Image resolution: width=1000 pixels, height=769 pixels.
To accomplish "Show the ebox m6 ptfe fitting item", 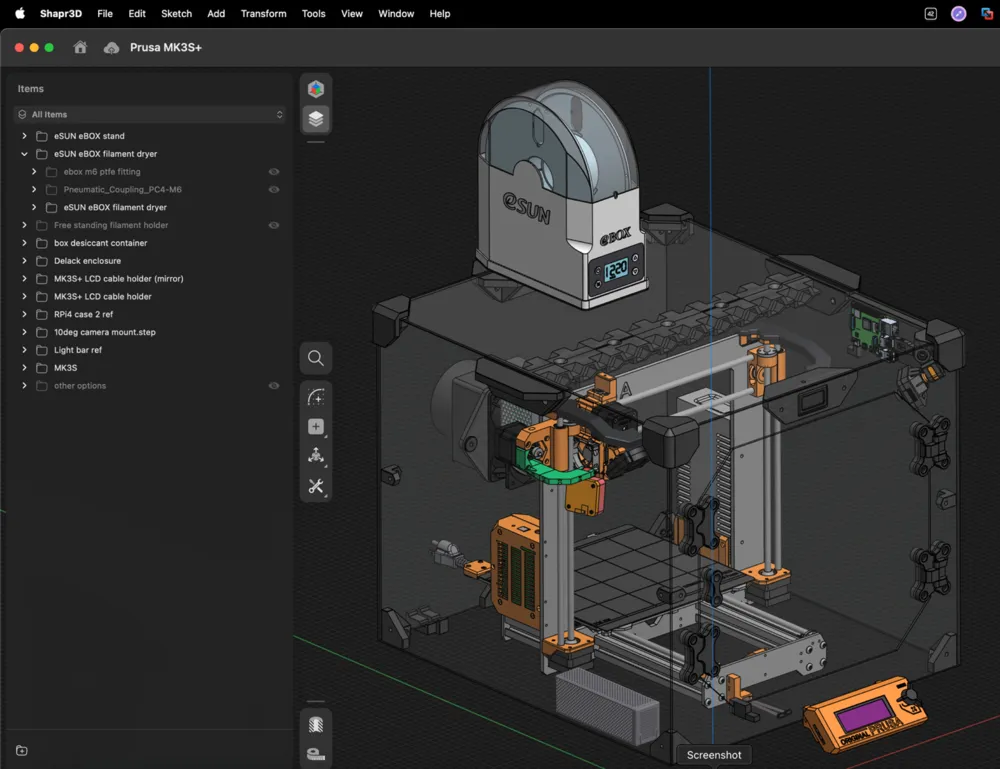I will pos(274,172).
